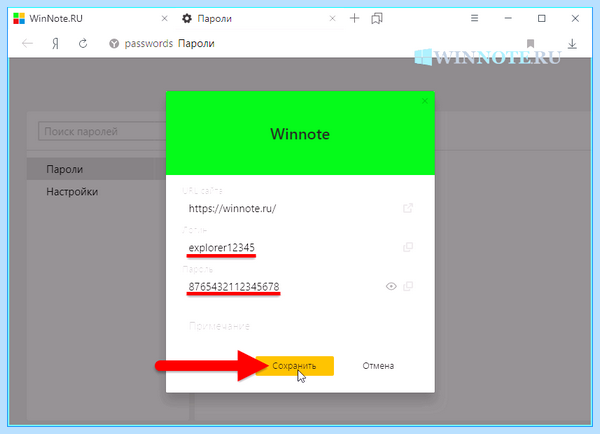Screen dimensions: 600x434
Task: Minimize the browser window
Action: [508, 18]
